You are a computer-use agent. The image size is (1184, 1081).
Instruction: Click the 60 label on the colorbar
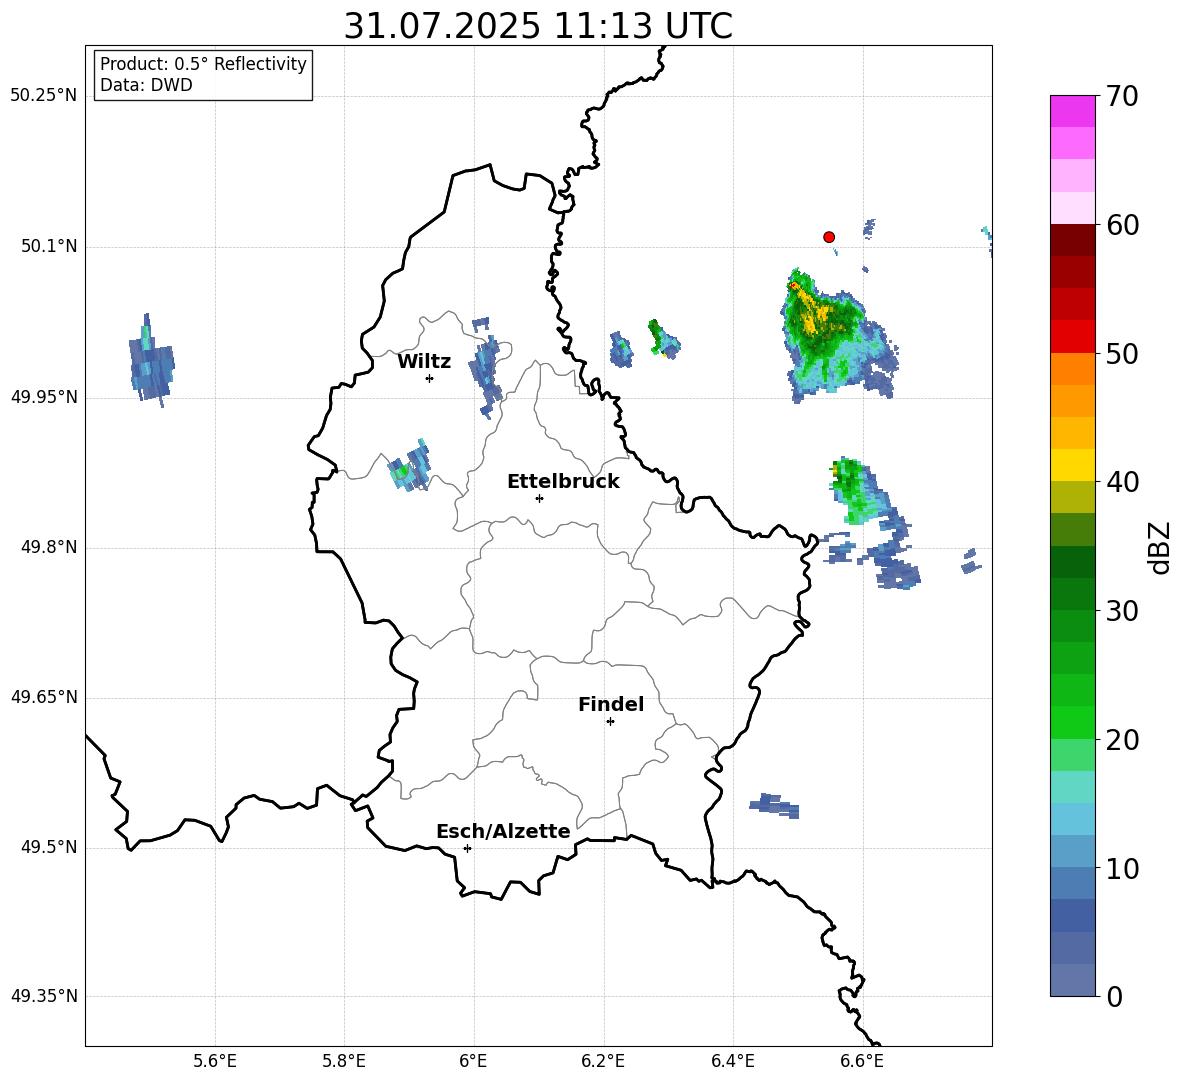[1122, 225]
